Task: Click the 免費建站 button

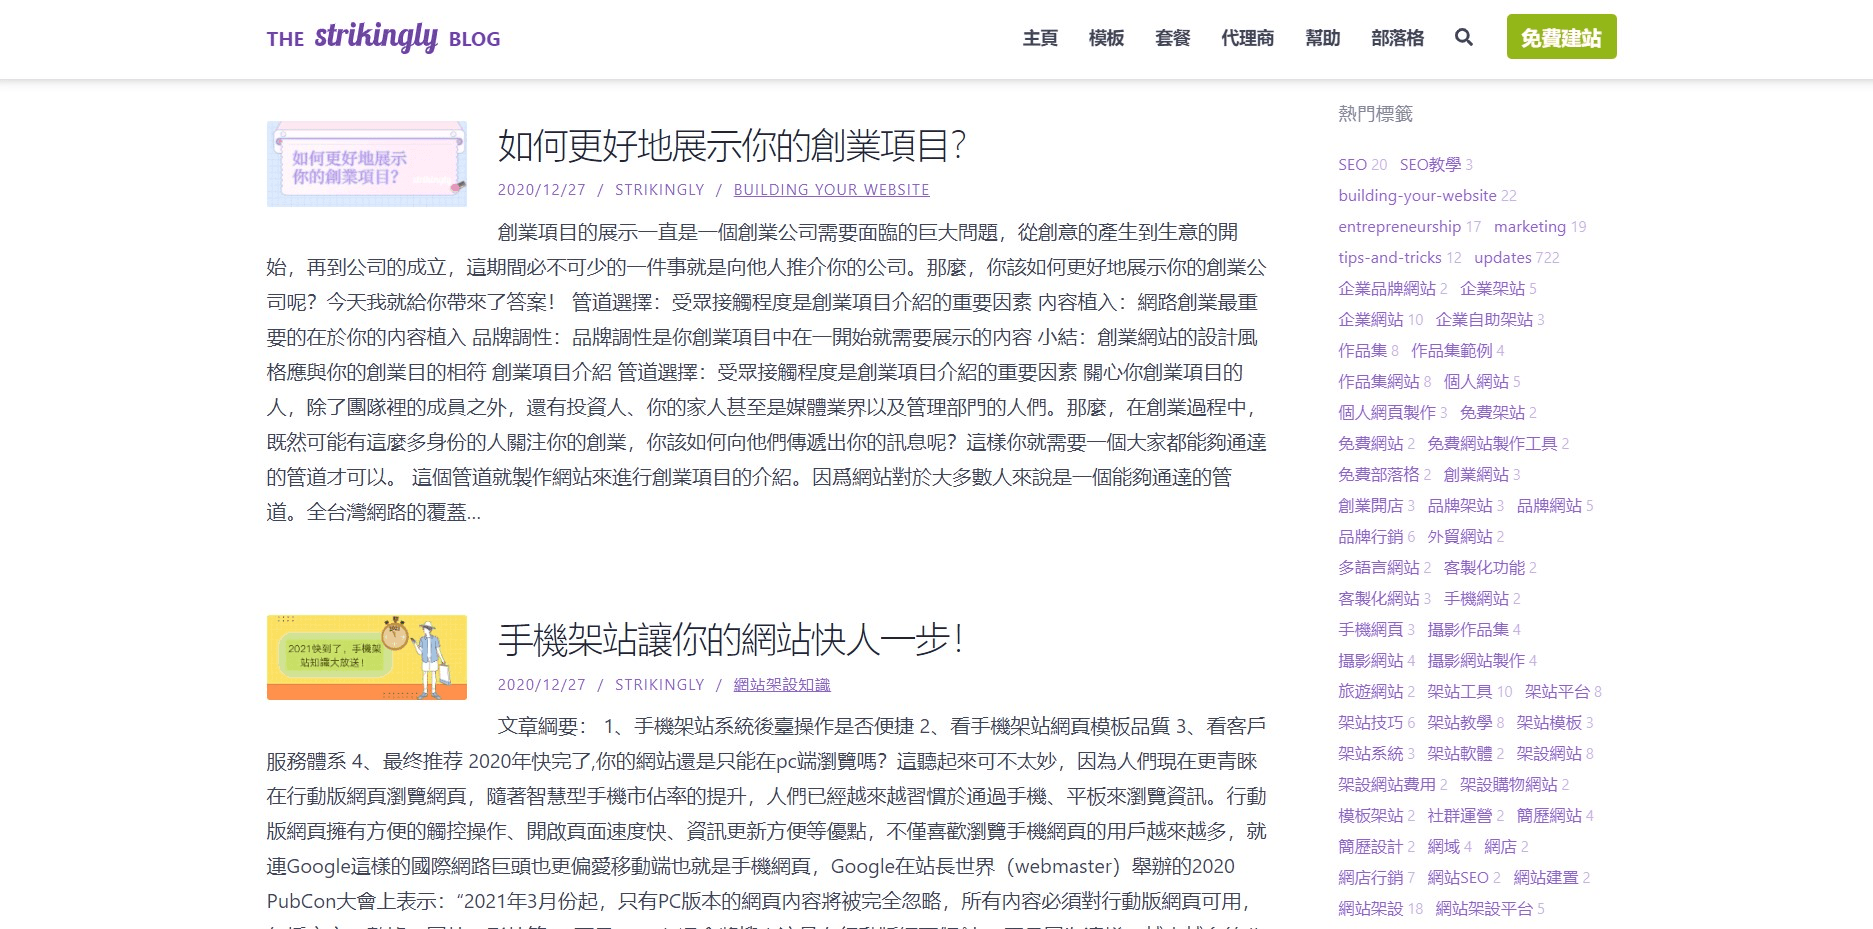Action: 1561,37
